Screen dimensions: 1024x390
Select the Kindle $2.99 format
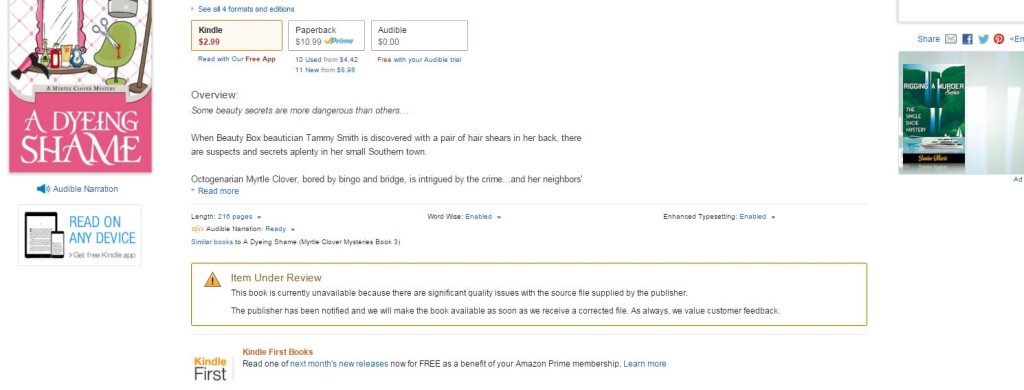pos(236,35)
